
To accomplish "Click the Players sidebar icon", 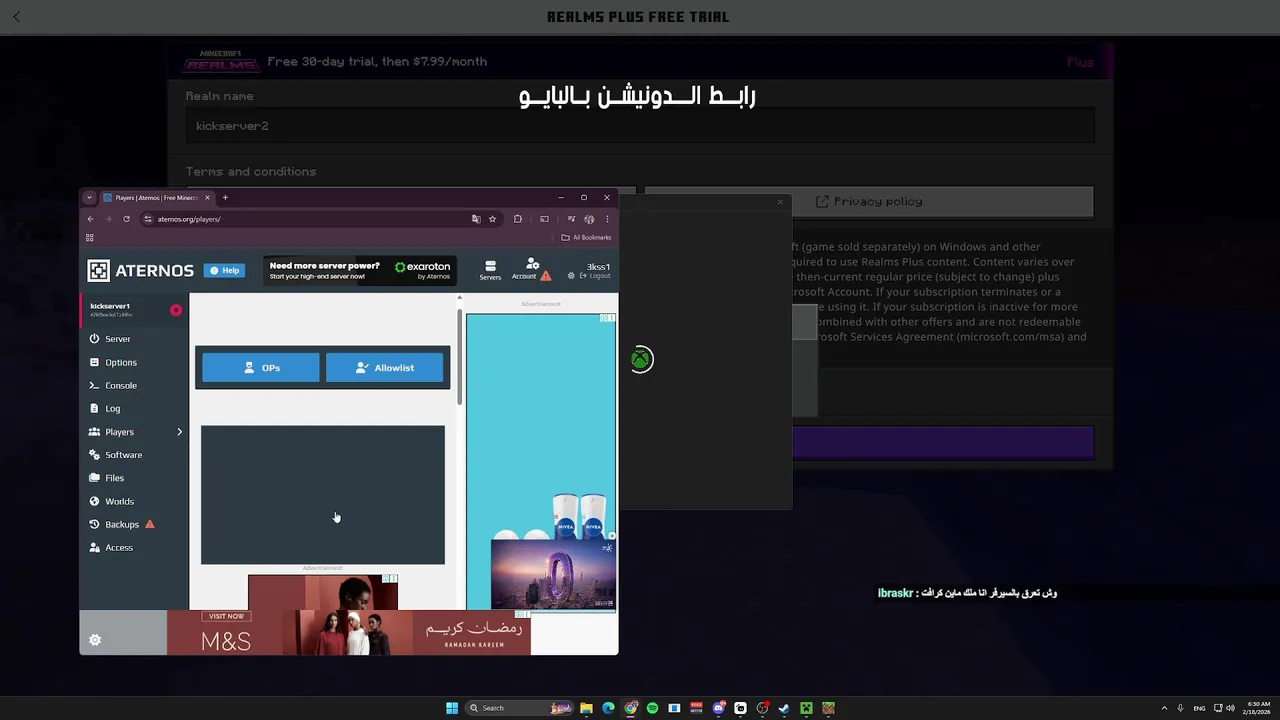I will (95, 432).
